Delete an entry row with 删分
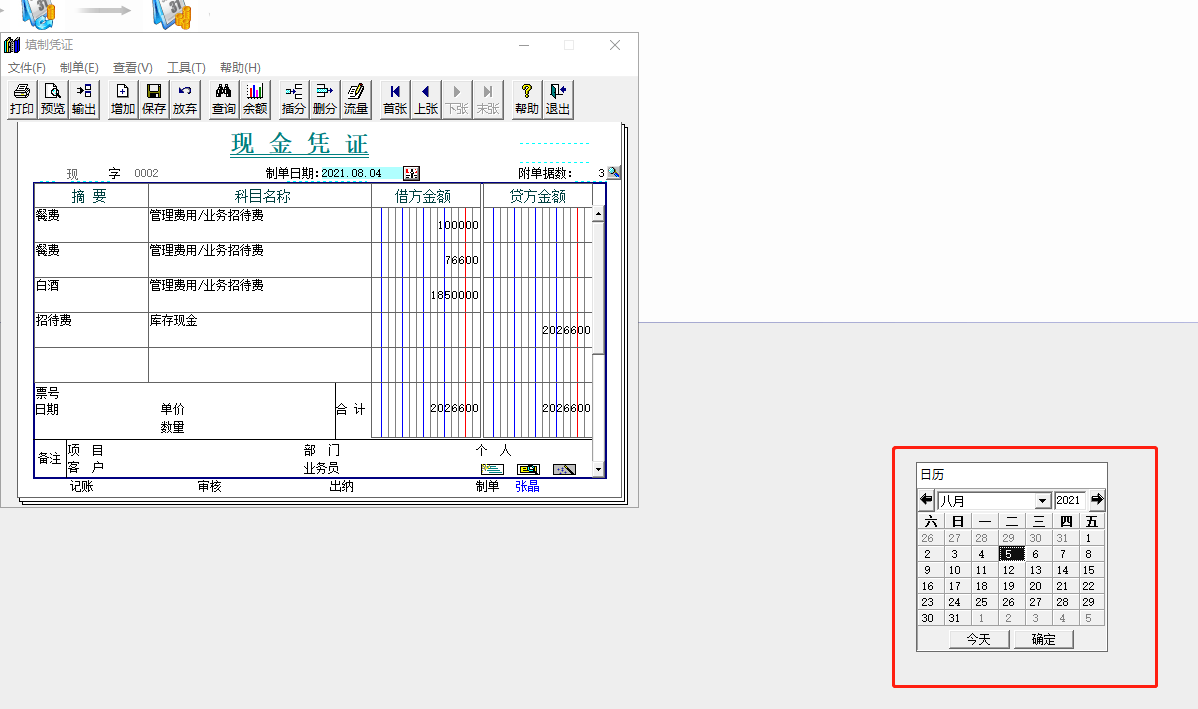The width and height of the screenshot is (1198, 709). (325, 99)
